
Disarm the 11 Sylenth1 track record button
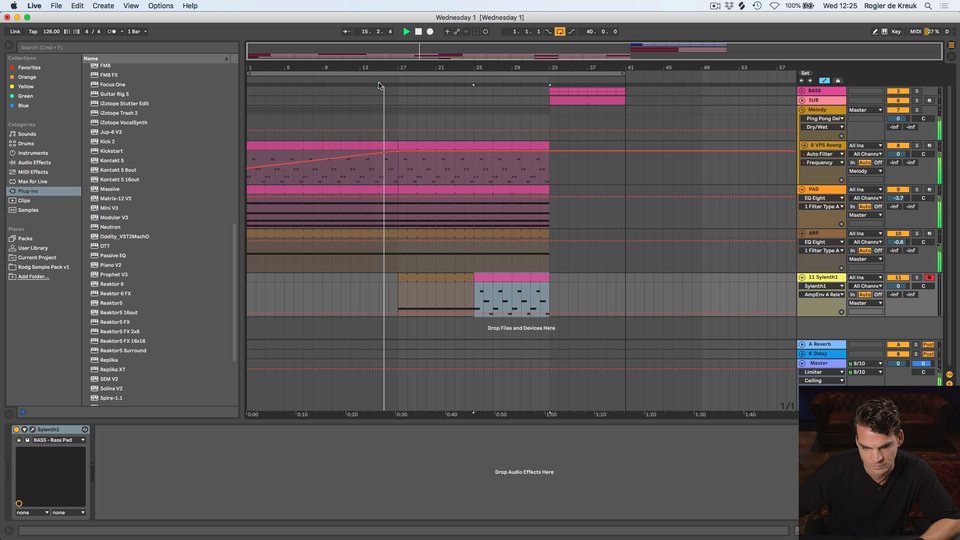coord(929,277)
